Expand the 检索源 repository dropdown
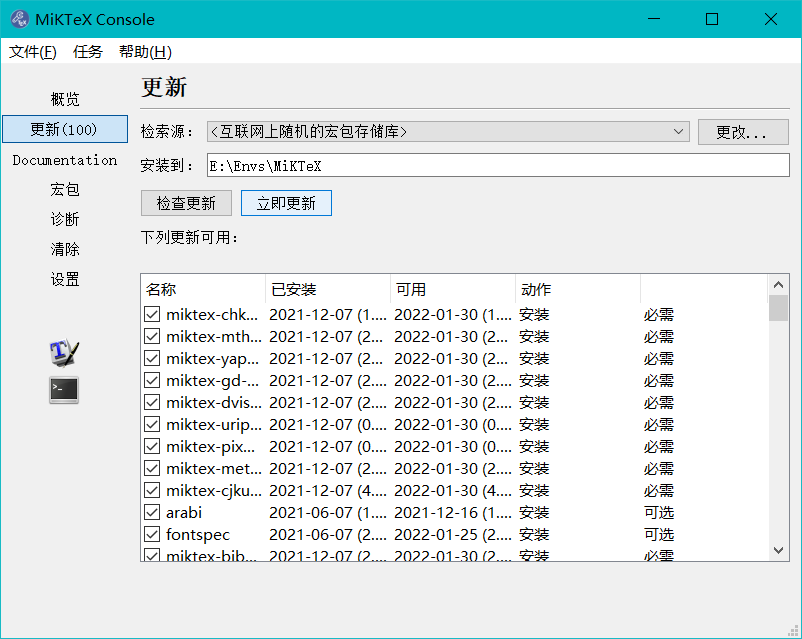The width and height of the screenshot is (802, 639). coord(679,131)
